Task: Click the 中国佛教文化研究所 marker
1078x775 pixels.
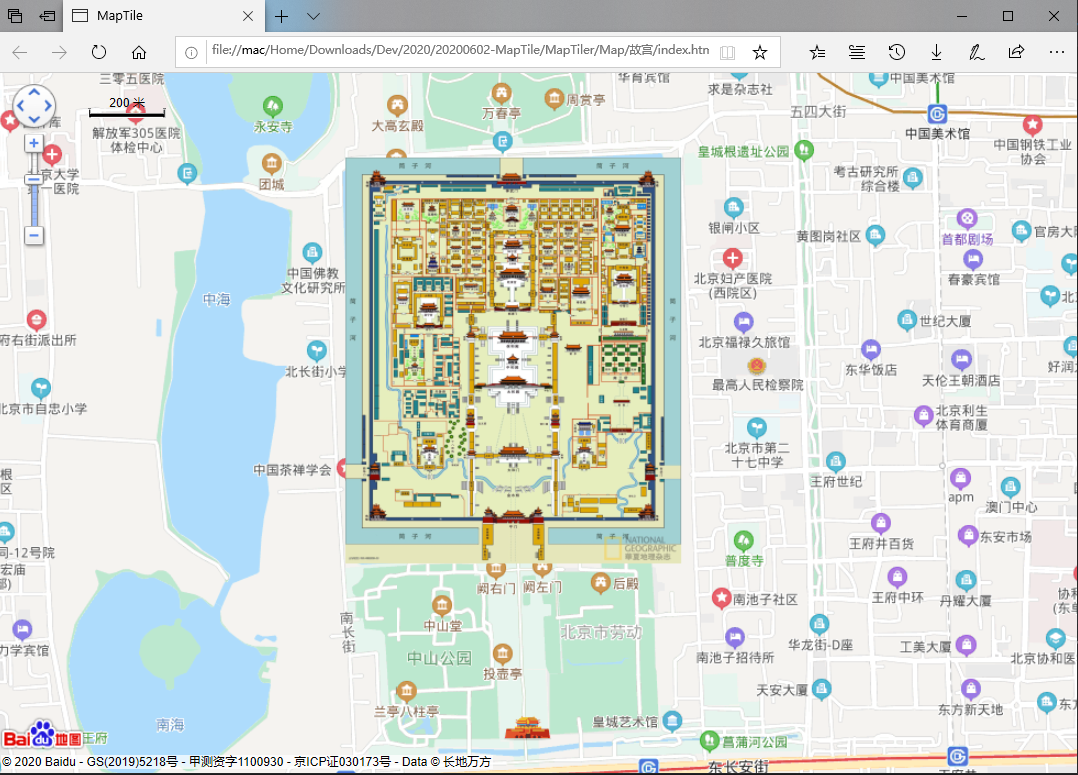Action: (x=312, y=252)
